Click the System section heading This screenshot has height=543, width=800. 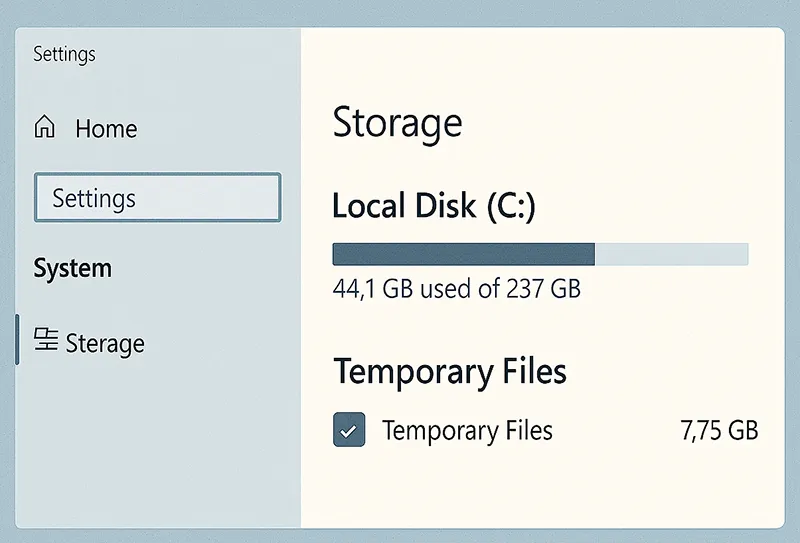[72, 268]
